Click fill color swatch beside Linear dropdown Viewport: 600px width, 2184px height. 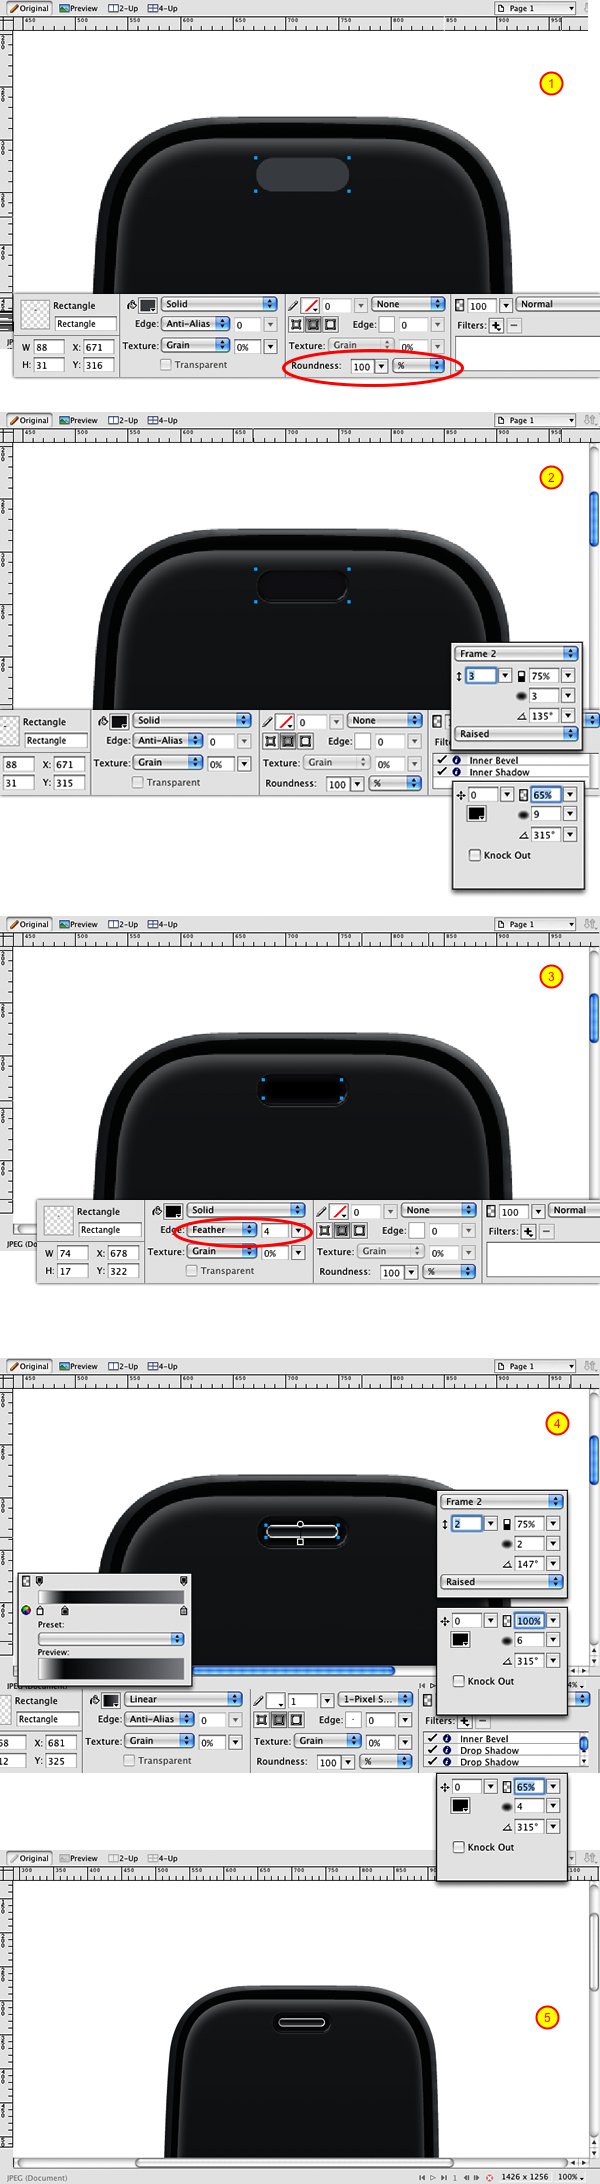(111, 1700)
